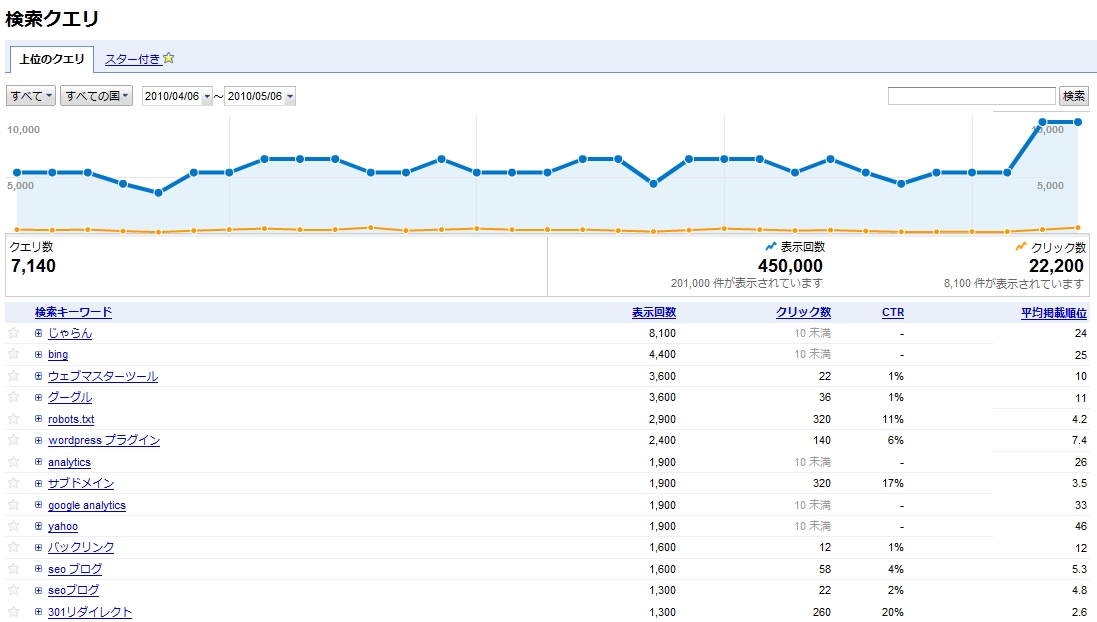Image resolution: width=1097 pixels, height=622 pixels.
Task: Star the サブドメイン query row
Action: click(x=13, y=483)
